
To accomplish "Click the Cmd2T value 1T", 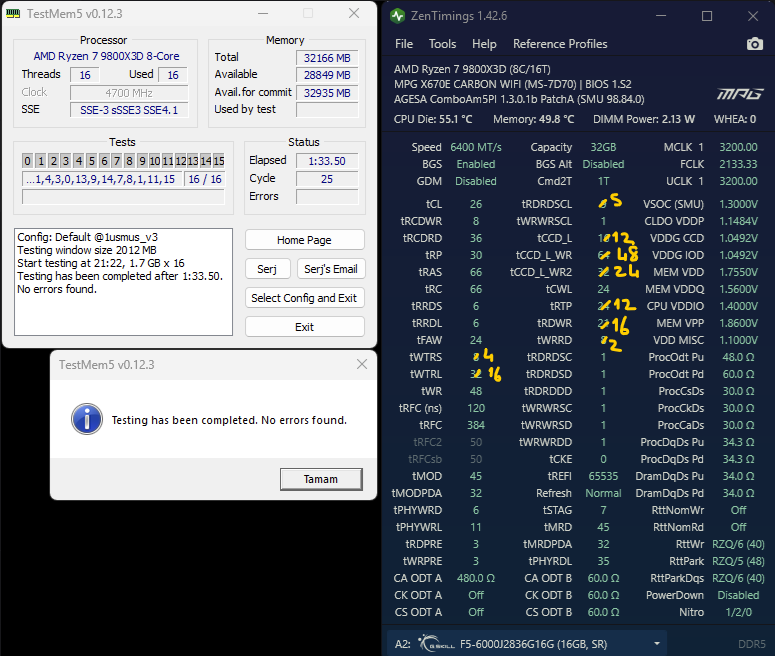I will 603,181.
